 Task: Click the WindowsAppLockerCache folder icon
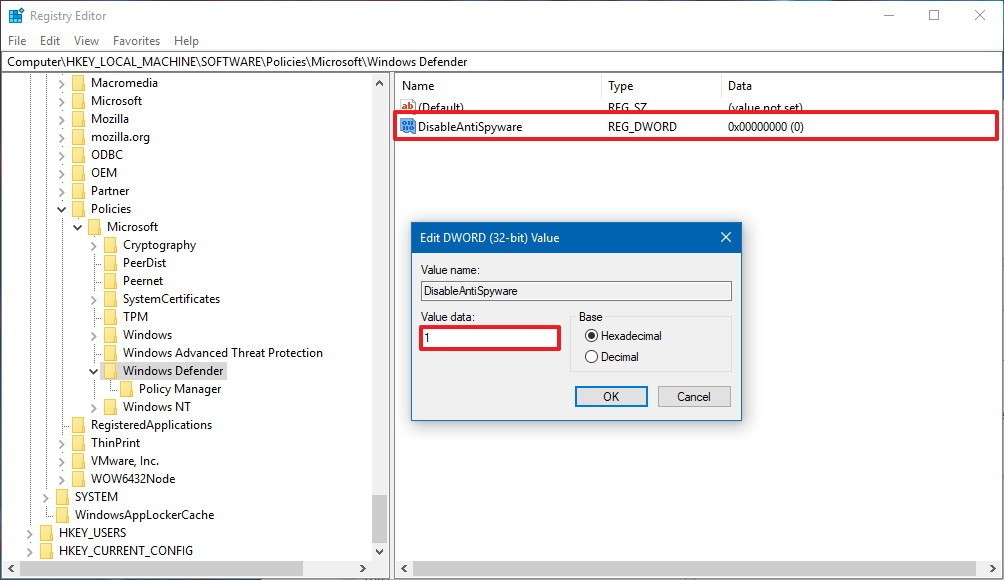click(x=63, y=515)
